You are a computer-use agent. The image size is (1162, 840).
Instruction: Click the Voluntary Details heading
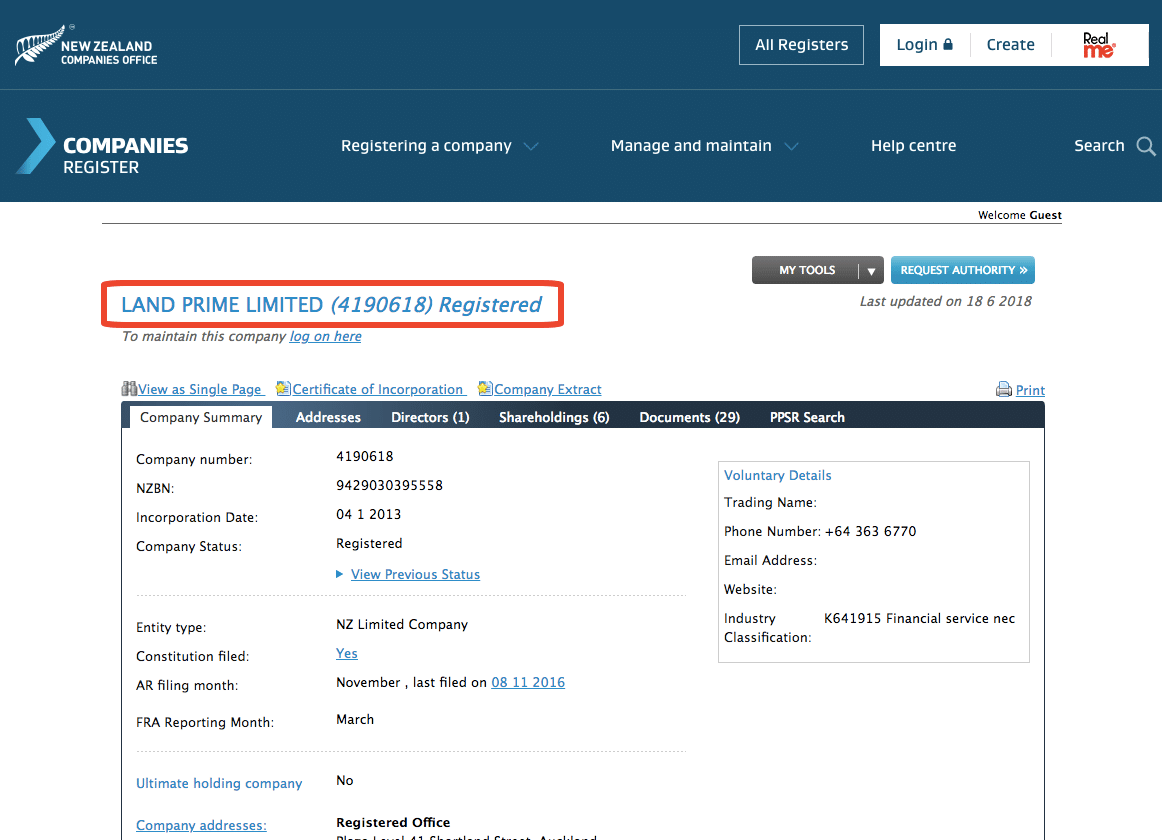[x=777, y=475]
